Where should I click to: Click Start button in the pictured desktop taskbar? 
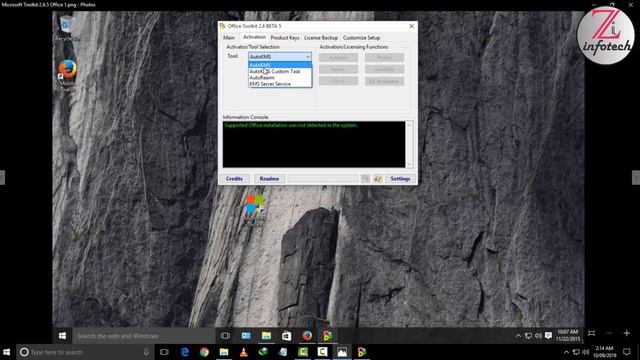(x=62, y=336)
